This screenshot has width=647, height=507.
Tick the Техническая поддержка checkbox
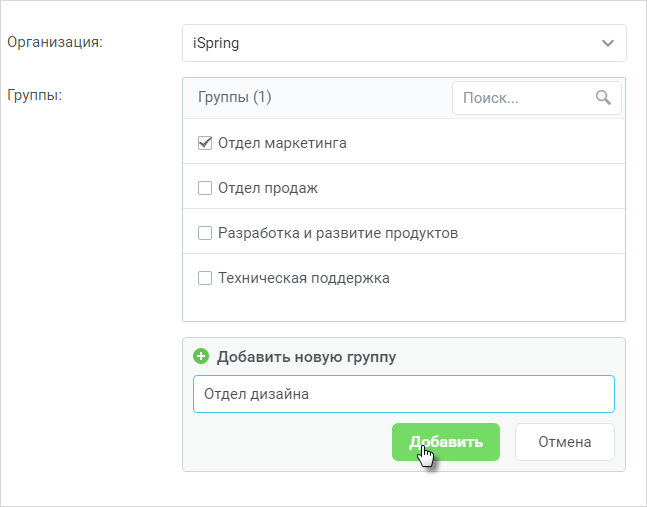pyautogui.click(x=205, y=278)
